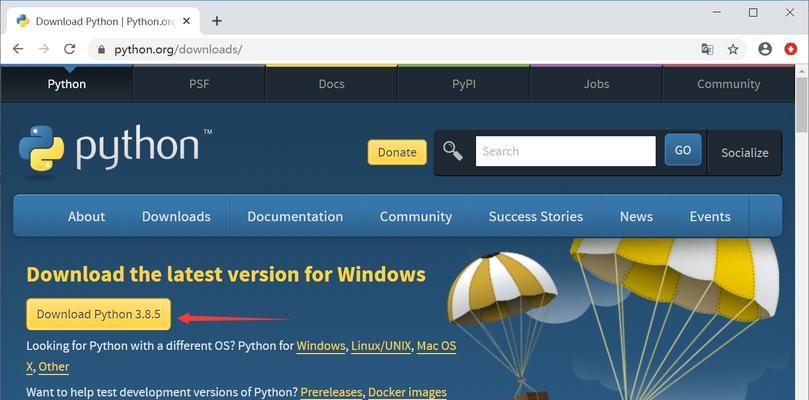809x400 pixels.
Task: Follow the Windows OS link
Action: coord(321,346)
